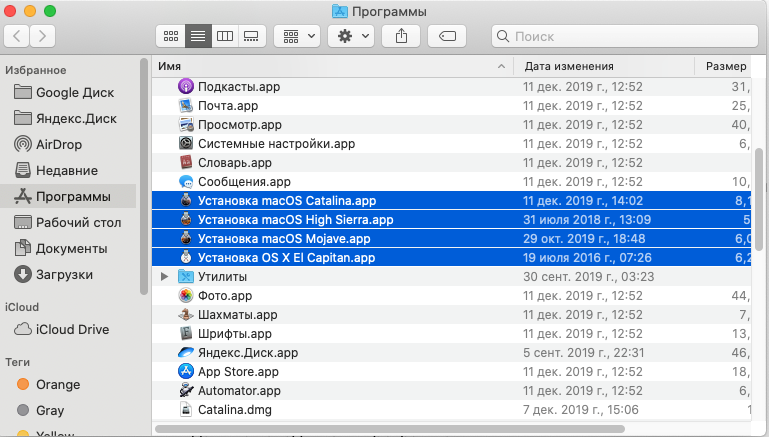Viewport: 769px width, 437px height.
Task: Switch to list view
Action: [x=198, y=36]
